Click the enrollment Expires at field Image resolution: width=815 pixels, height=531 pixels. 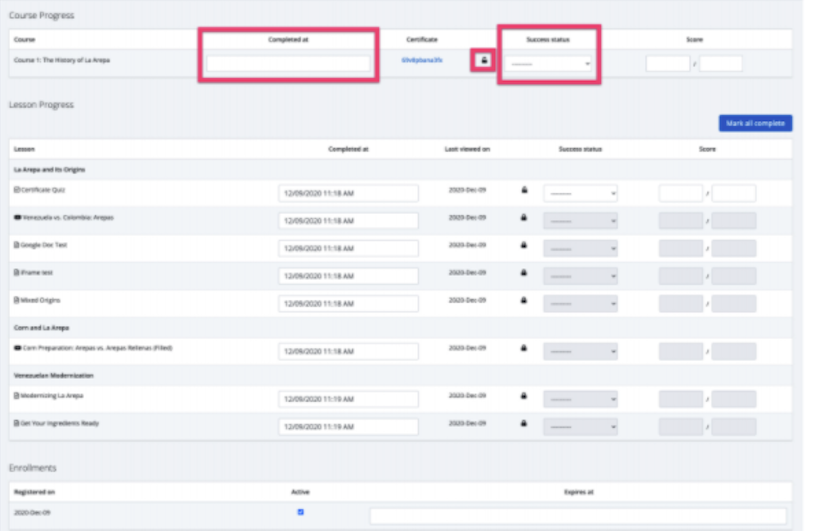[577, 516]
